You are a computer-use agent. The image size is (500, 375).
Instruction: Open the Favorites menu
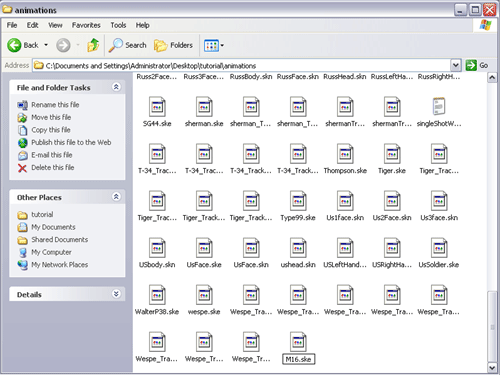click(86, 25)
